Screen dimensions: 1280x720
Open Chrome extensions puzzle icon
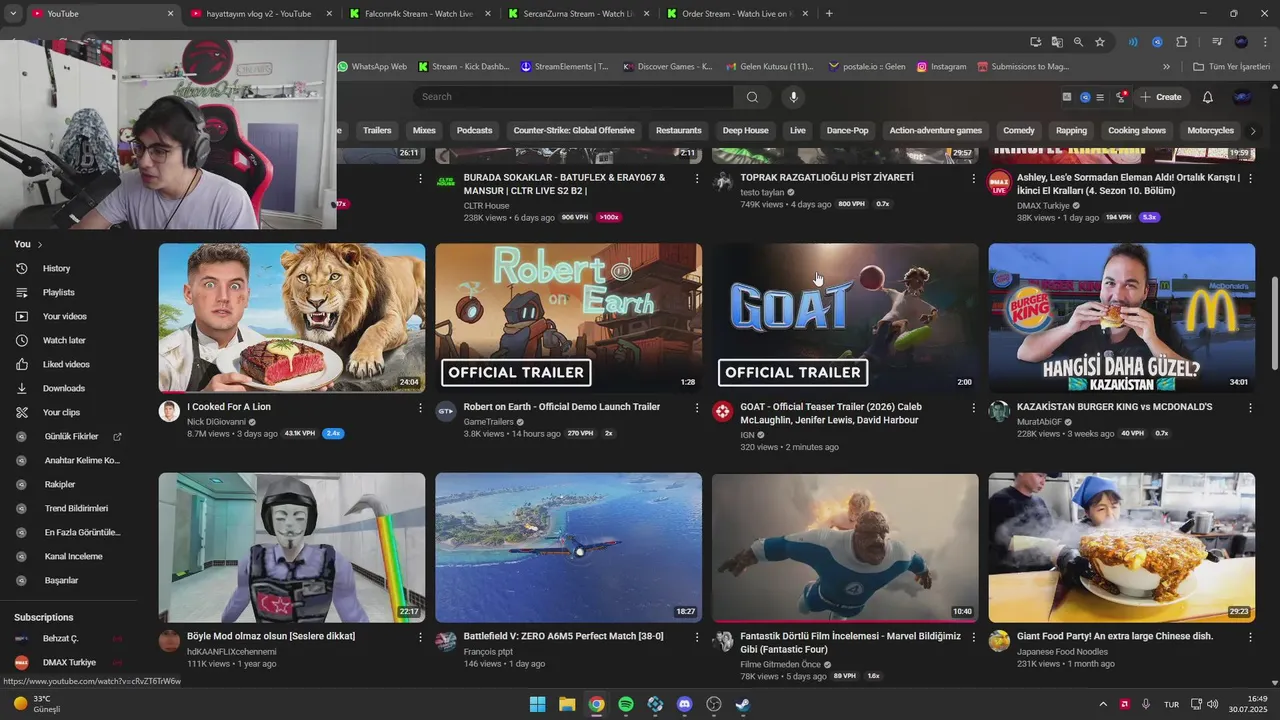click(x=1182, y=42)
